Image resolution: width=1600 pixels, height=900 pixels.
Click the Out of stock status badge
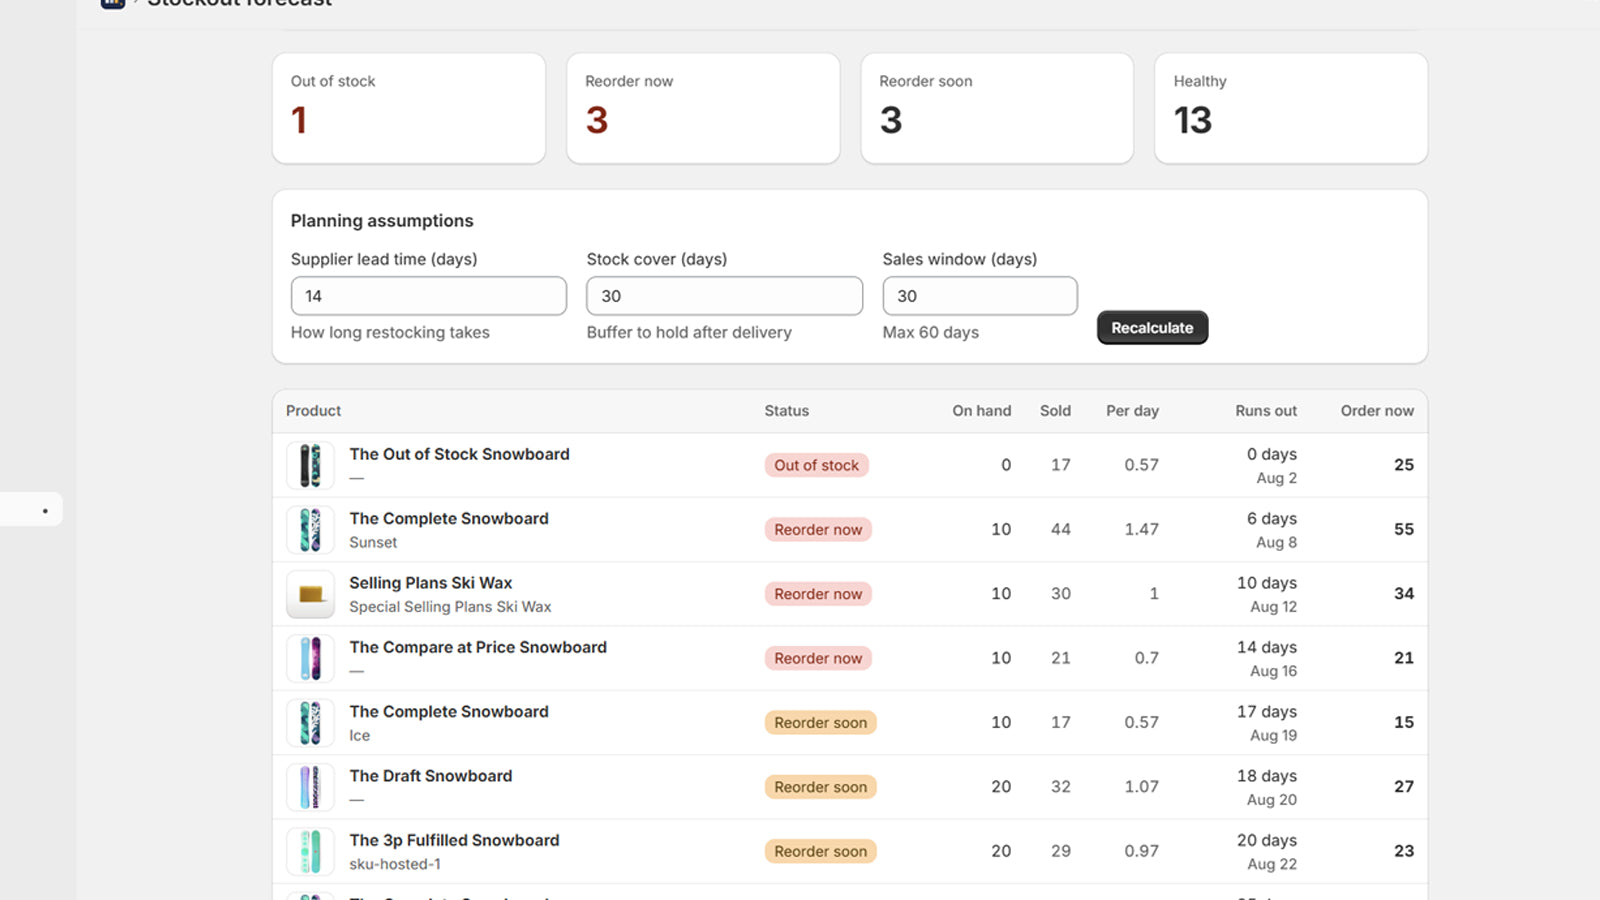pyautogui.click(x=816, y=465)
